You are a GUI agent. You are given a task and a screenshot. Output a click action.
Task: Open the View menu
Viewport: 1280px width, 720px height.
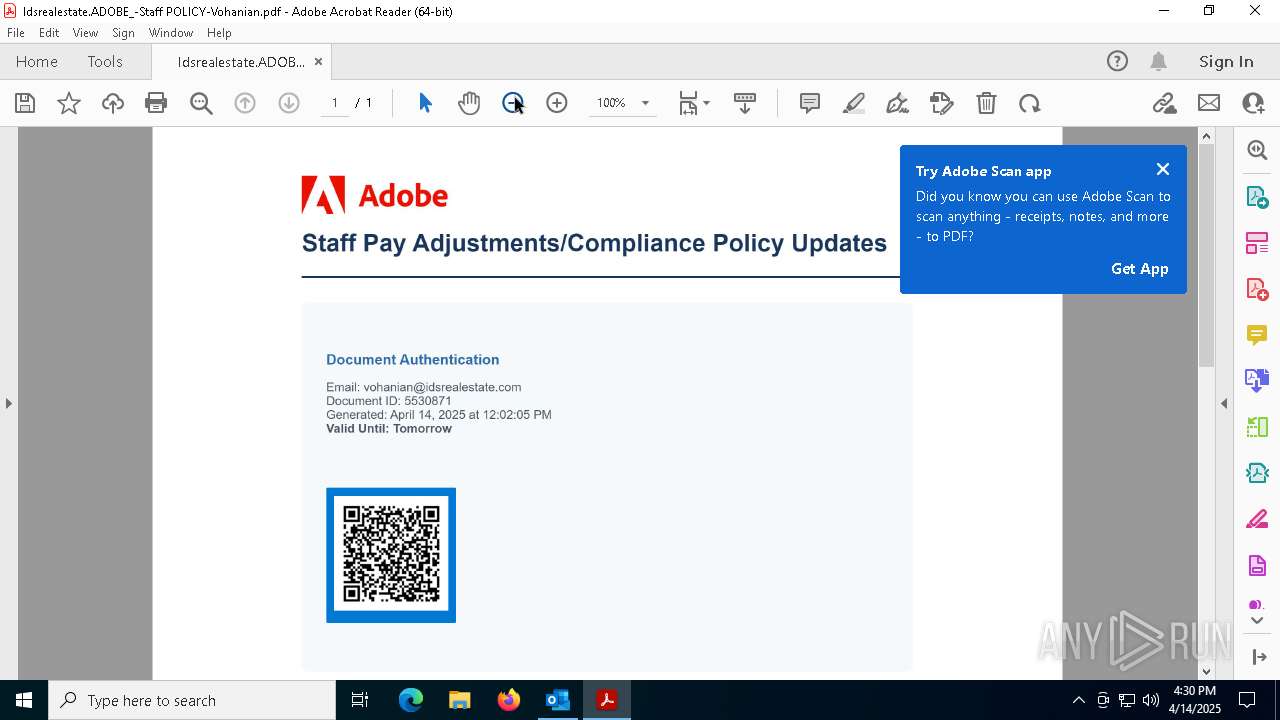[86, 33]
